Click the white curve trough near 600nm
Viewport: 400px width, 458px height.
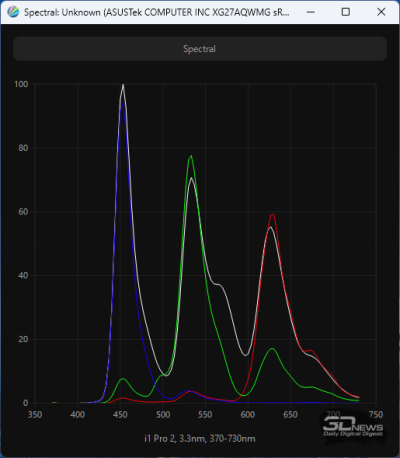coord(246,355)
